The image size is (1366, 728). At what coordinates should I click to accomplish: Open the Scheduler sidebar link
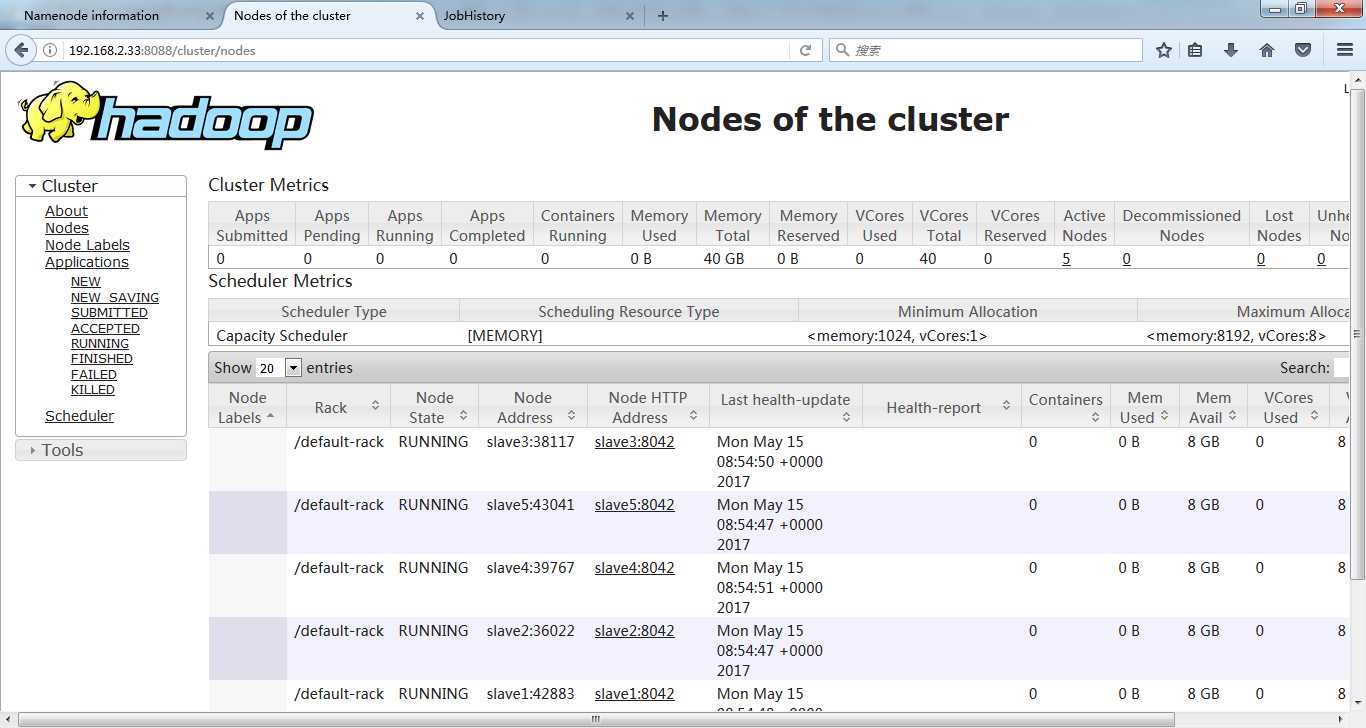[x=79, y=416]
